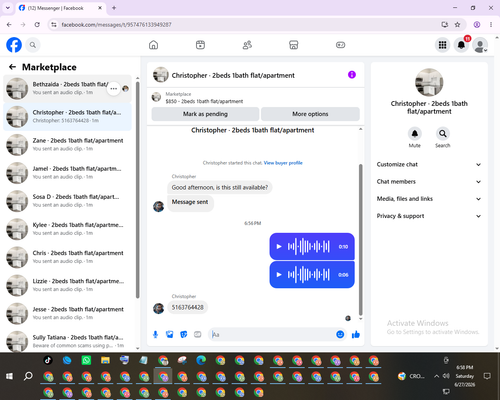This screenshot has height=400, width=500.
Task: Open the Jamel conversation
Action: (67, 173)
